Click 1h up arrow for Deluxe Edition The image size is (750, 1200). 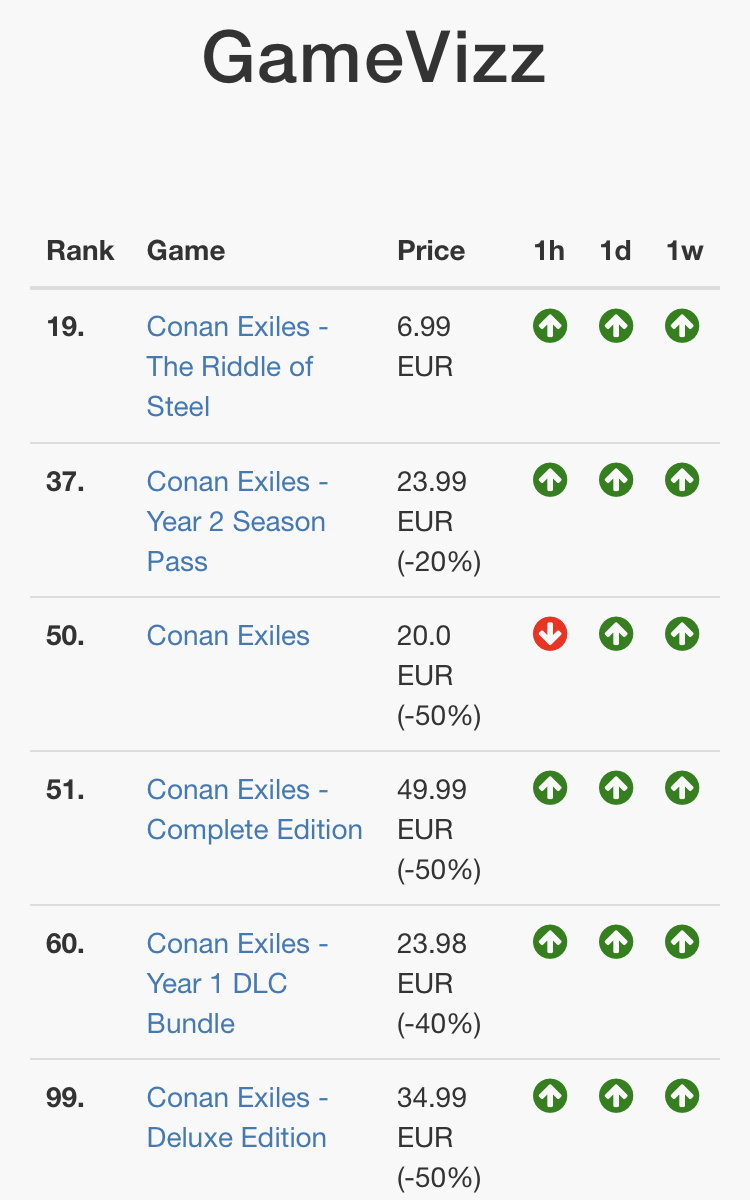[550, 1096]
